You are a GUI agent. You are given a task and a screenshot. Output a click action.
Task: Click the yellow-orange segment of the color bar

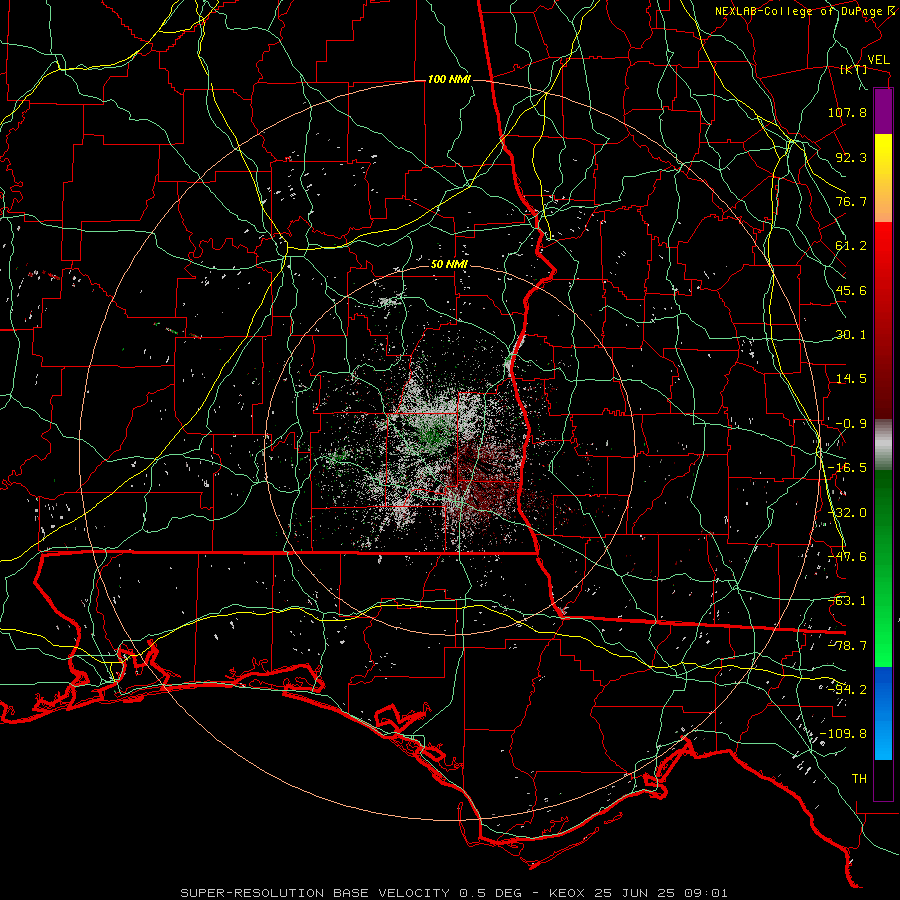883,178
